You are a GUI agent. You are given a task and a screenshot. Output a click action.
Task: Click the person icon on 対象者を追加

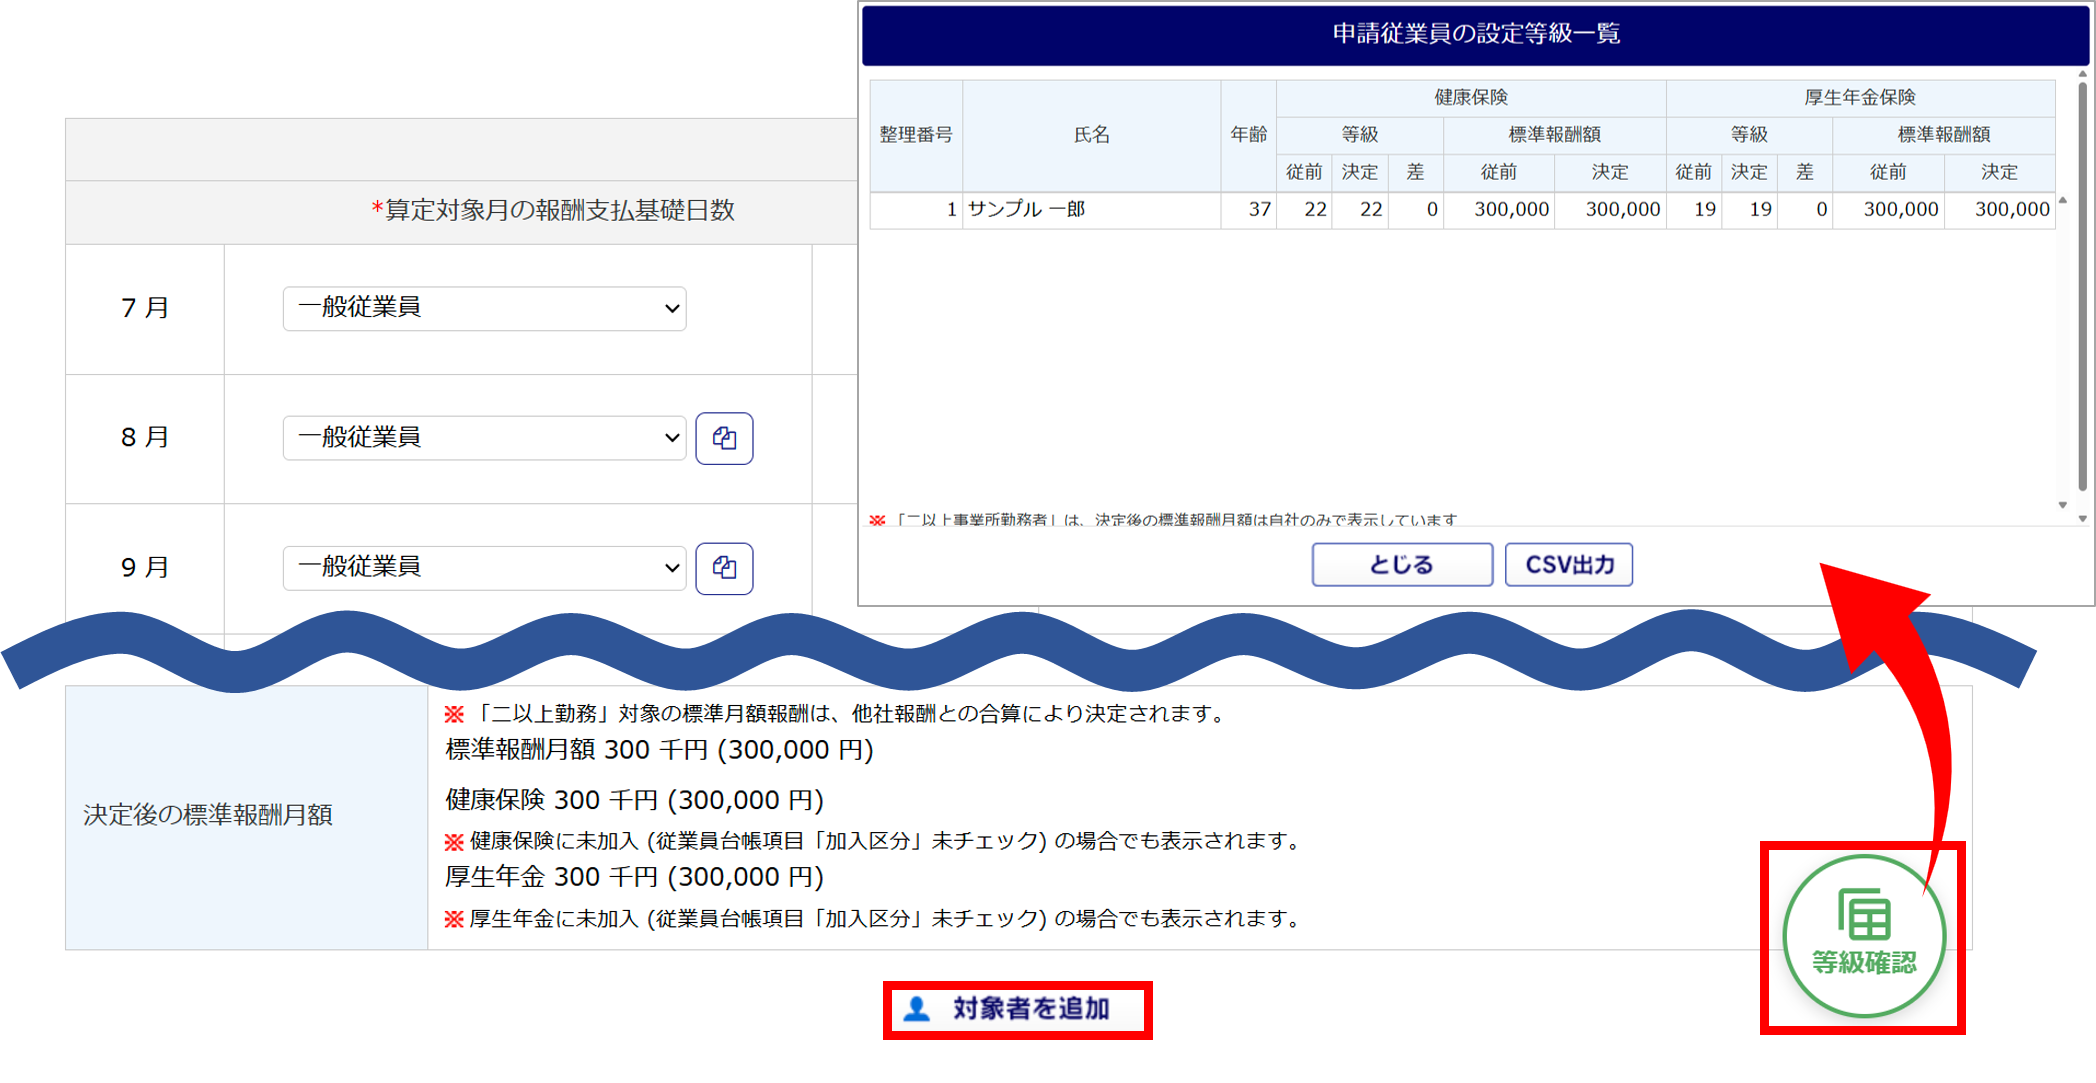[x=916, y=1009]
